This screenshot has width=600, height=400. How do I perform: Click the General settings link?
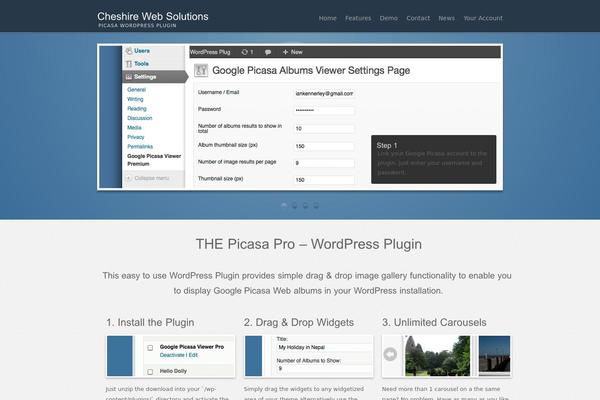point(136,90)
